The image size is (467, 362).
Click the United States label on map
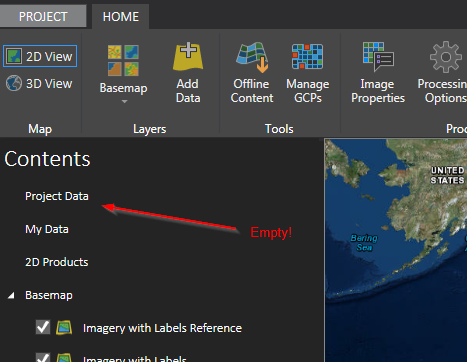(447, 175)
